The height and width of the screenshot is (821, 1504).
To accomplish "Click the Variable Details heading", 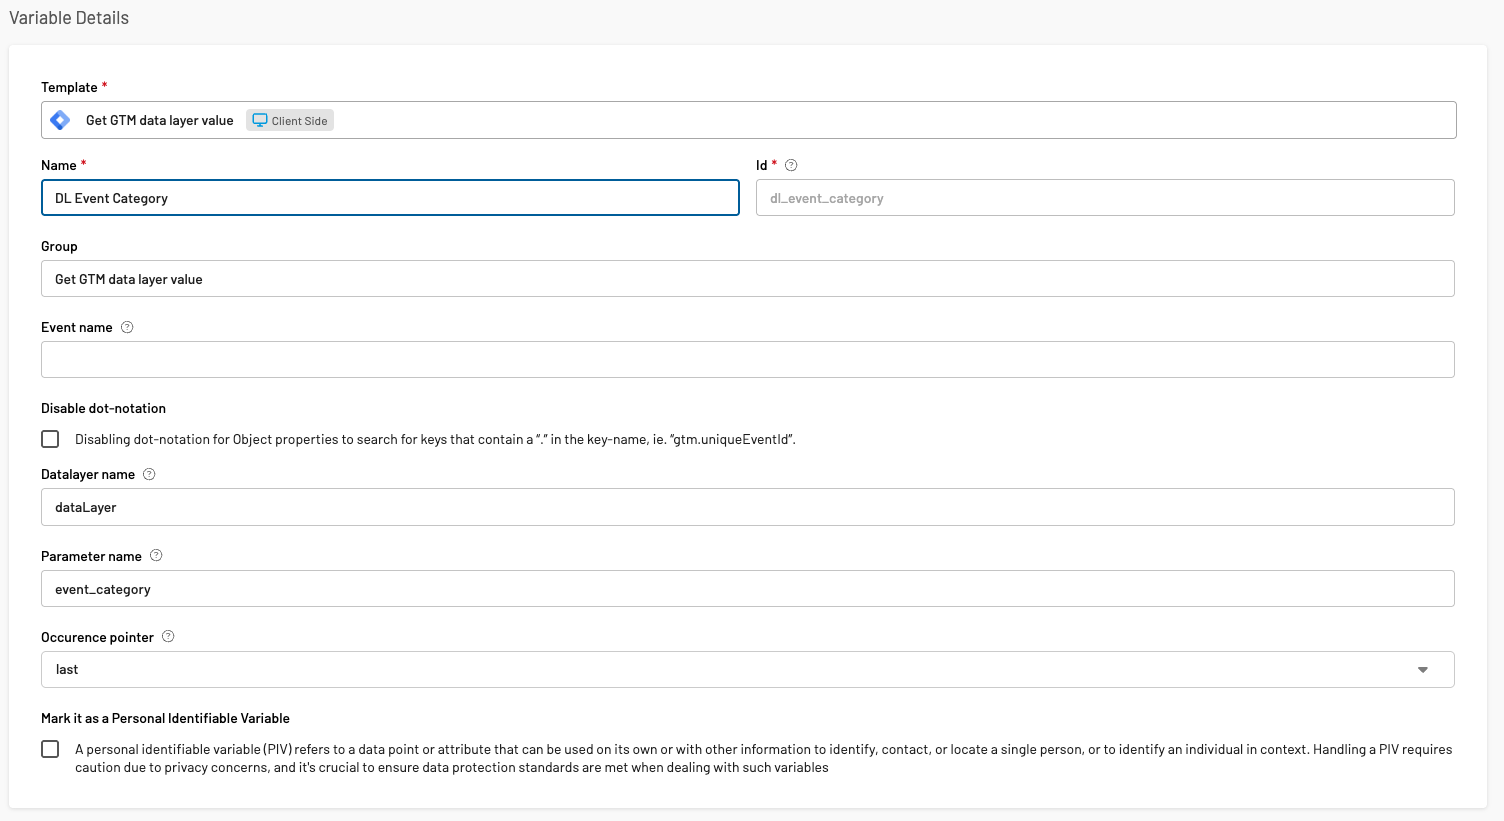I will 69,18.
